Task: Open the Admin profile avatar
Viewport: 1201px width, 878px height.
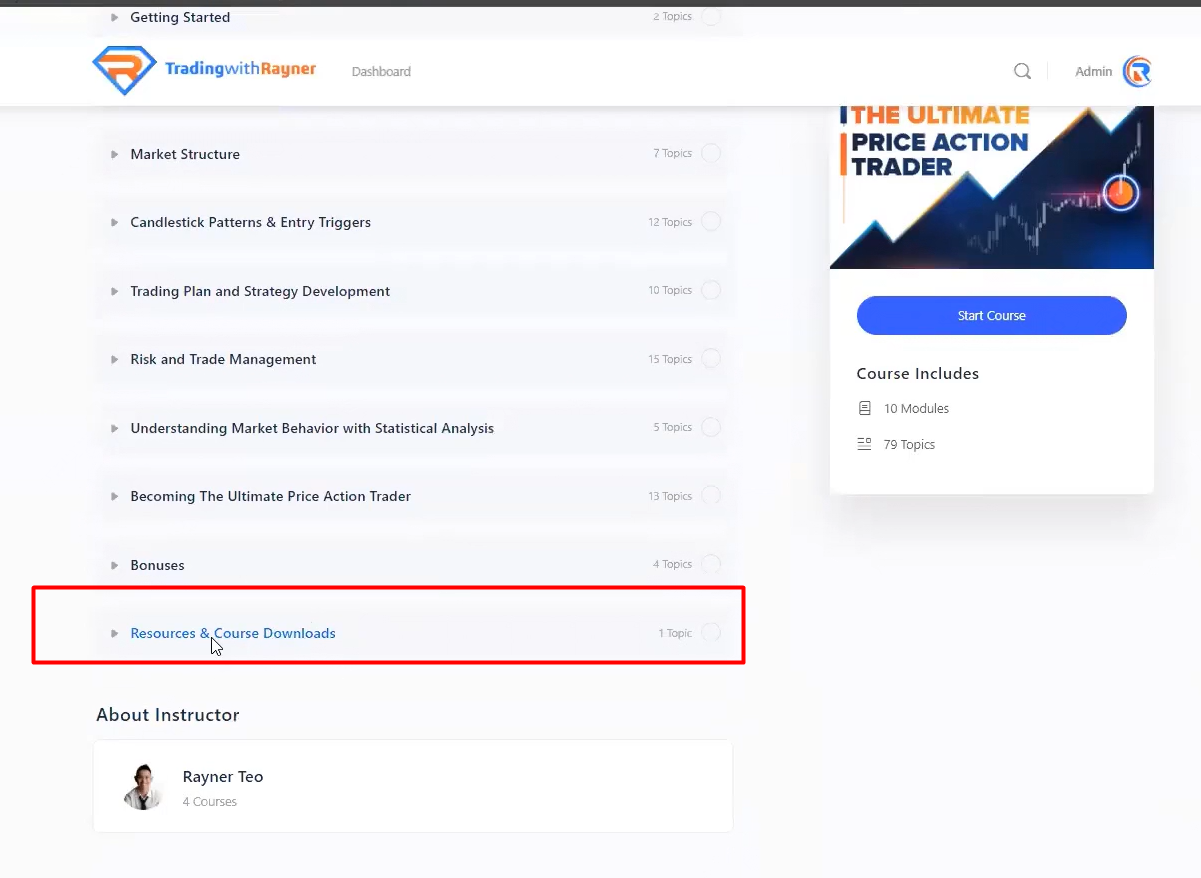Action: [x=1137, y=71]
